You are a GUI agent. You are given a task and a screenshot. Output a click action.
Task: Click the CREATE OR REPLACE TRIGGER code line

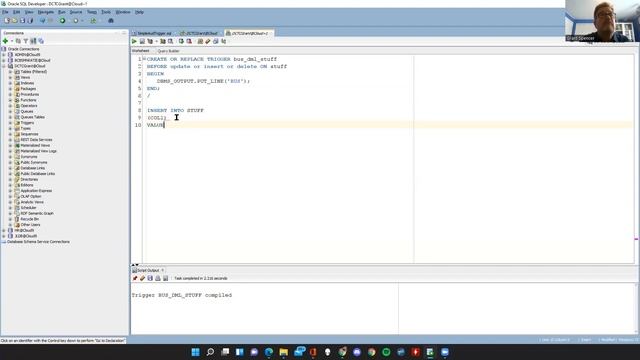click(212, 59)
